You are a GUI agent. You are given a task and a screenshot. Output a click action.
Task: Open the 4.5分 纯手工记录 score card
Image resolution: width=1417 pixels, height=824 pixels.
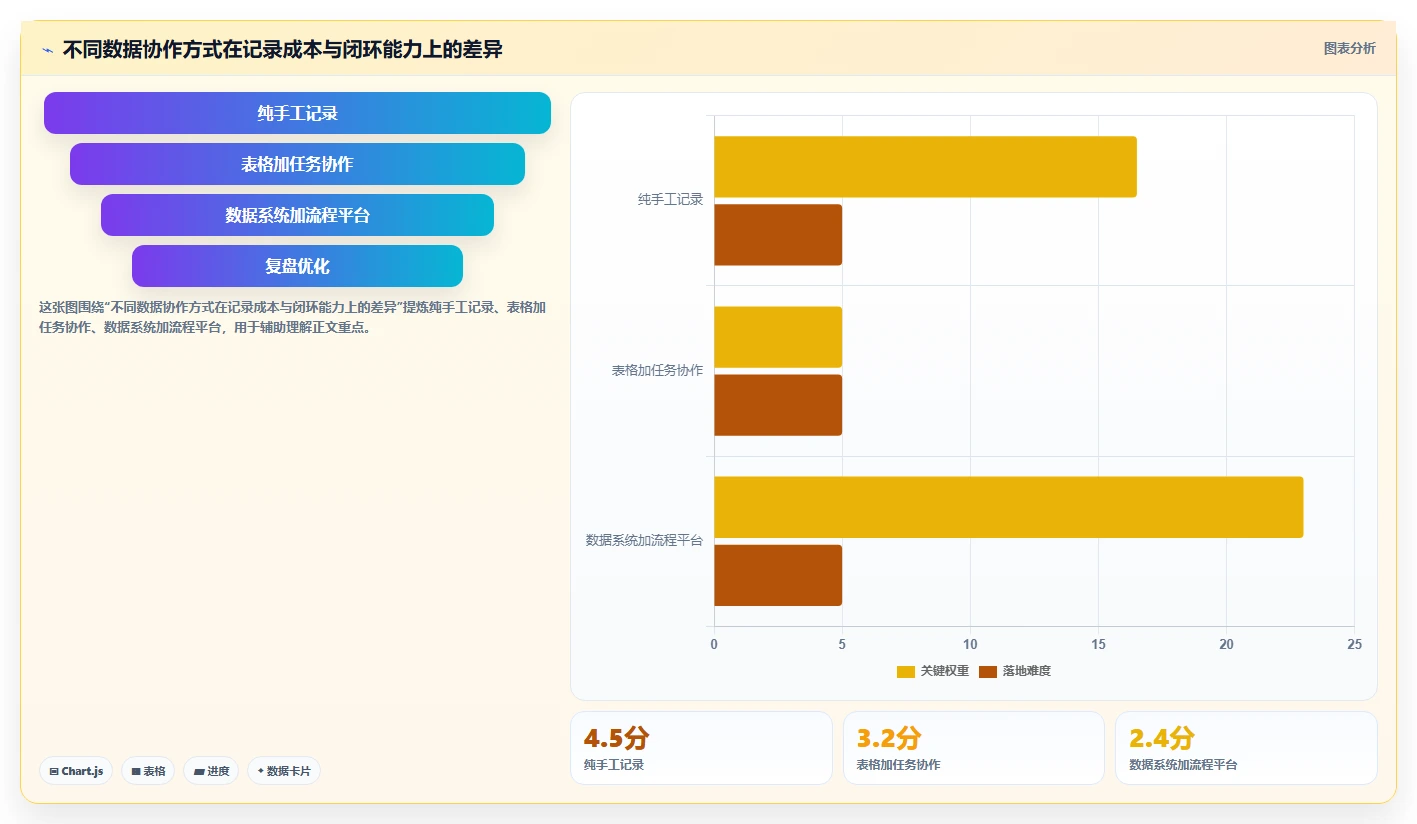tap(701, 748)
